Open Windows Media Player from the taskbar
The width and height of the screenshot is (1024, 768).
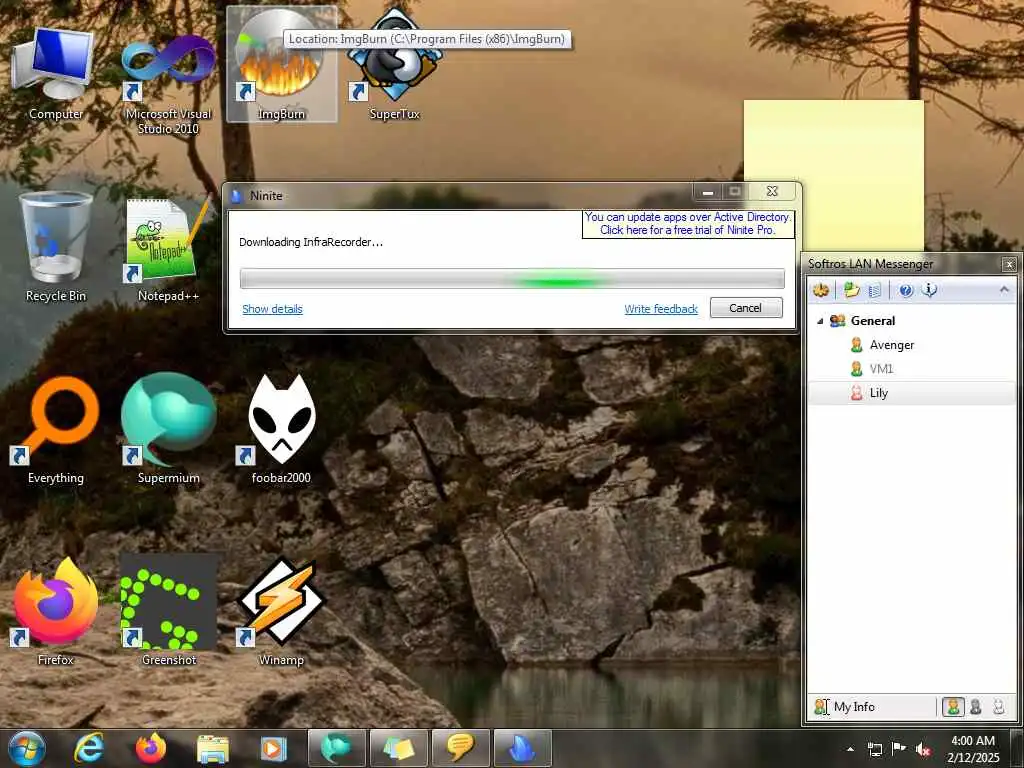point(274,748)
